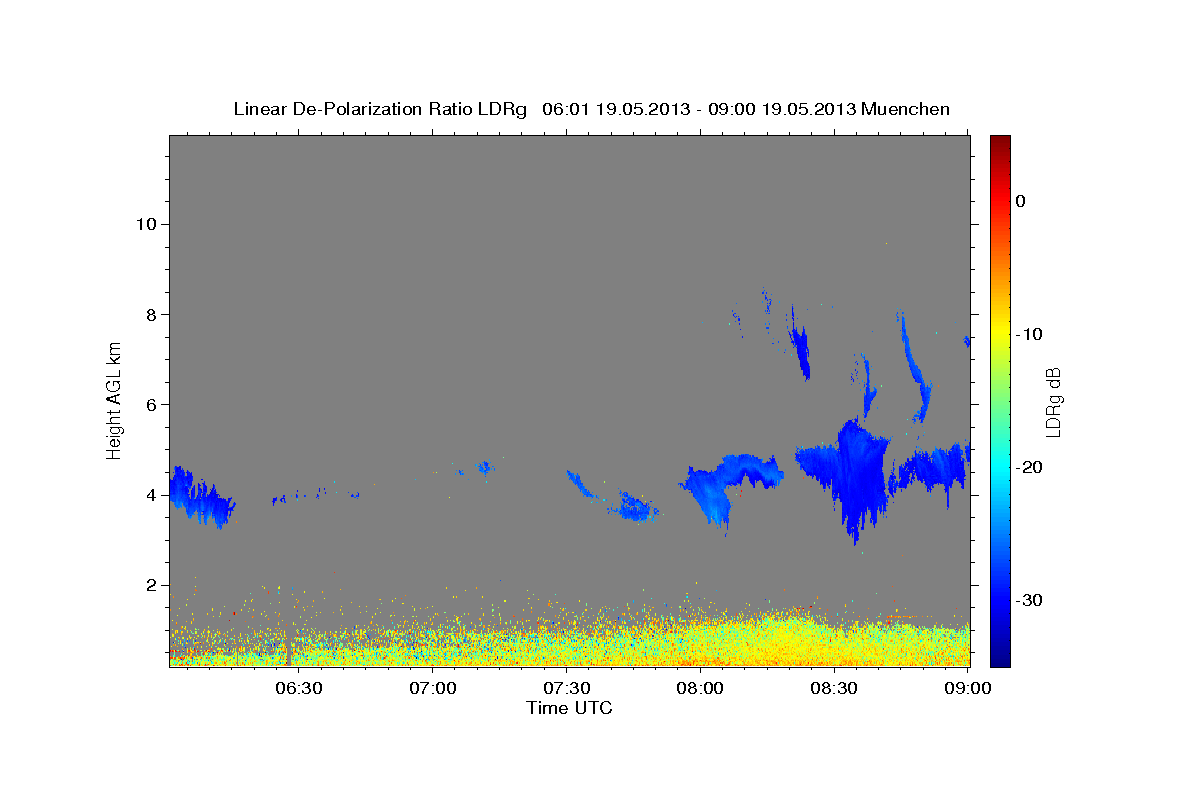Click the dark blue bottom of colorbar
The width and height of the screenshot is (1200, 800).
point(1000,655)
